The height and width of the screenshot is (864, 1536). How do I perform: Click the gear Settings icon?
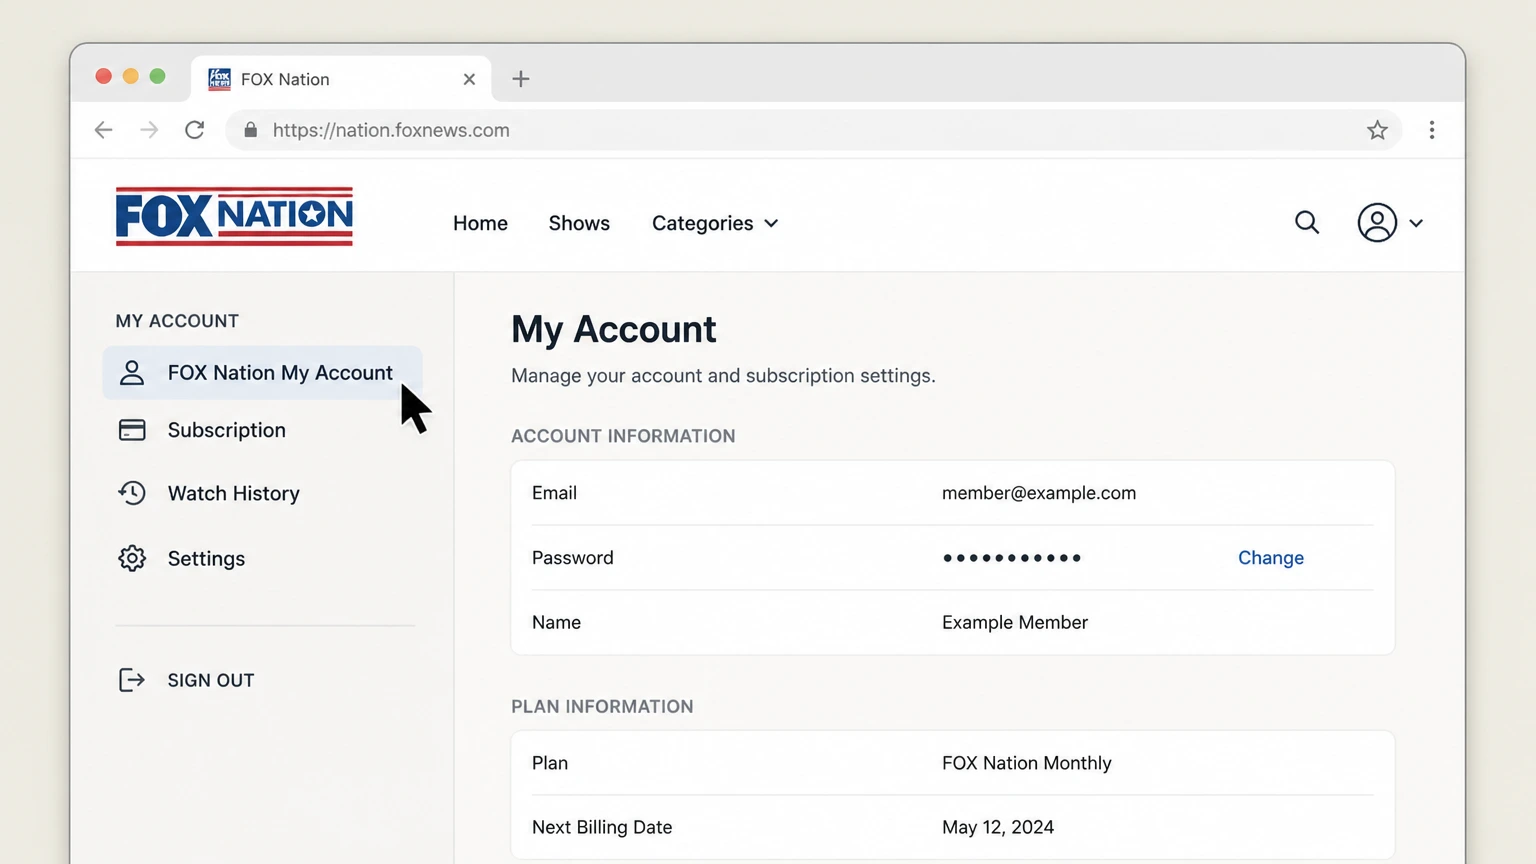(132, 558)
